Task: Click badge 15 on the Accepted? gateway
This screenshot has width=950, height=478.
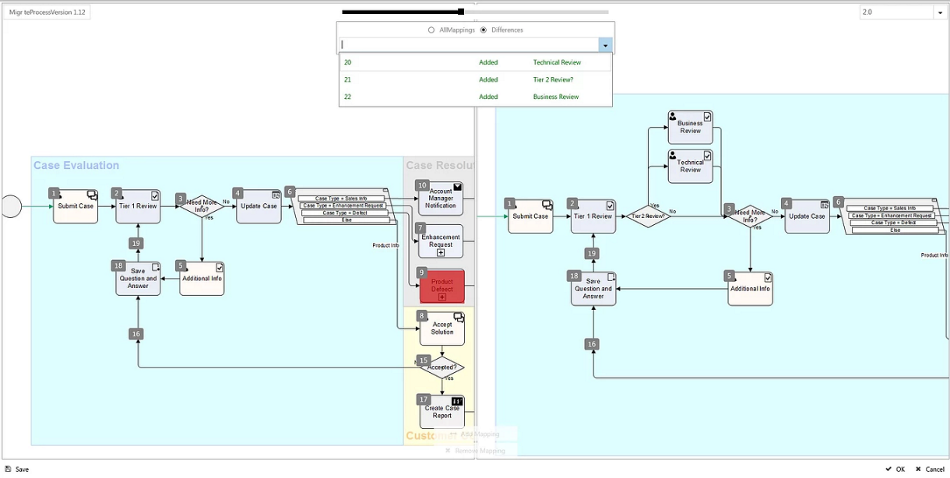Action: [x=424, y=360]
